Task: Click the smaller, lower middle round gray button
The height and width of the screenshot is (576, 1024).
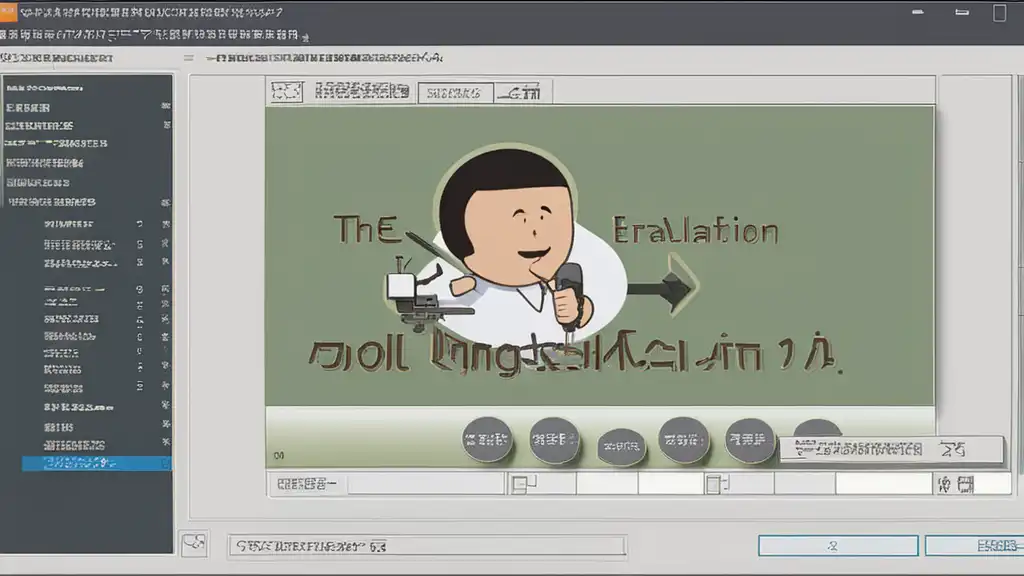Action: [x=621, y=447]
